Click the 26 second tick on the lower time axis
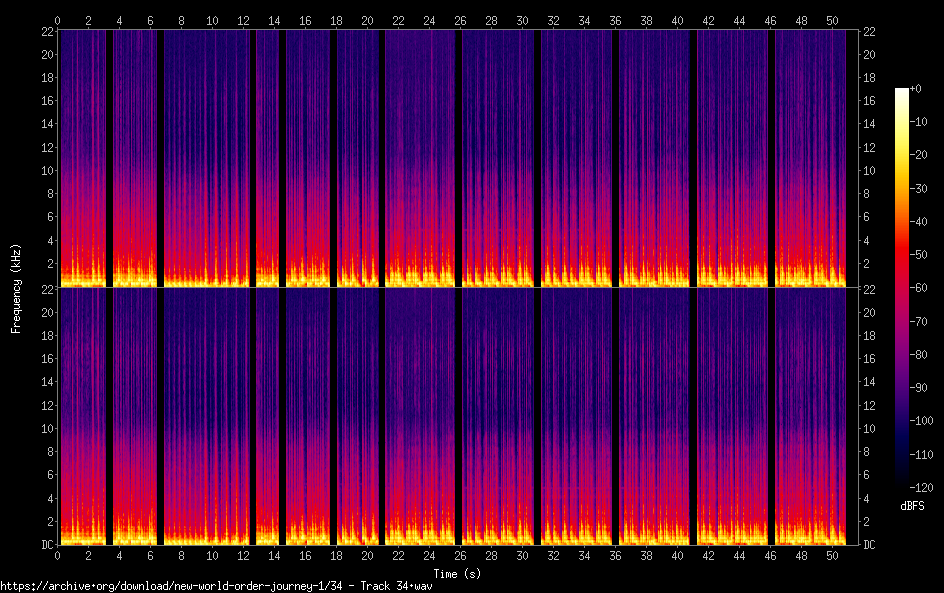This screenshot has height=593, width=944. [460, 555]
